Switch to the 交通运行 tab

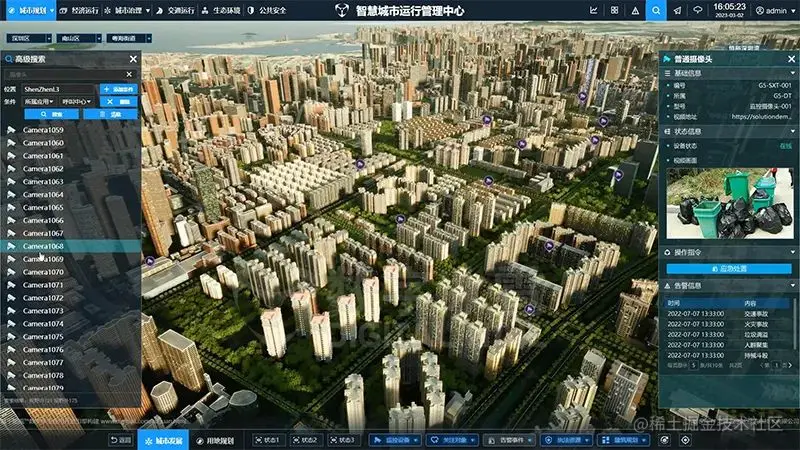click(x=176, y=10)
